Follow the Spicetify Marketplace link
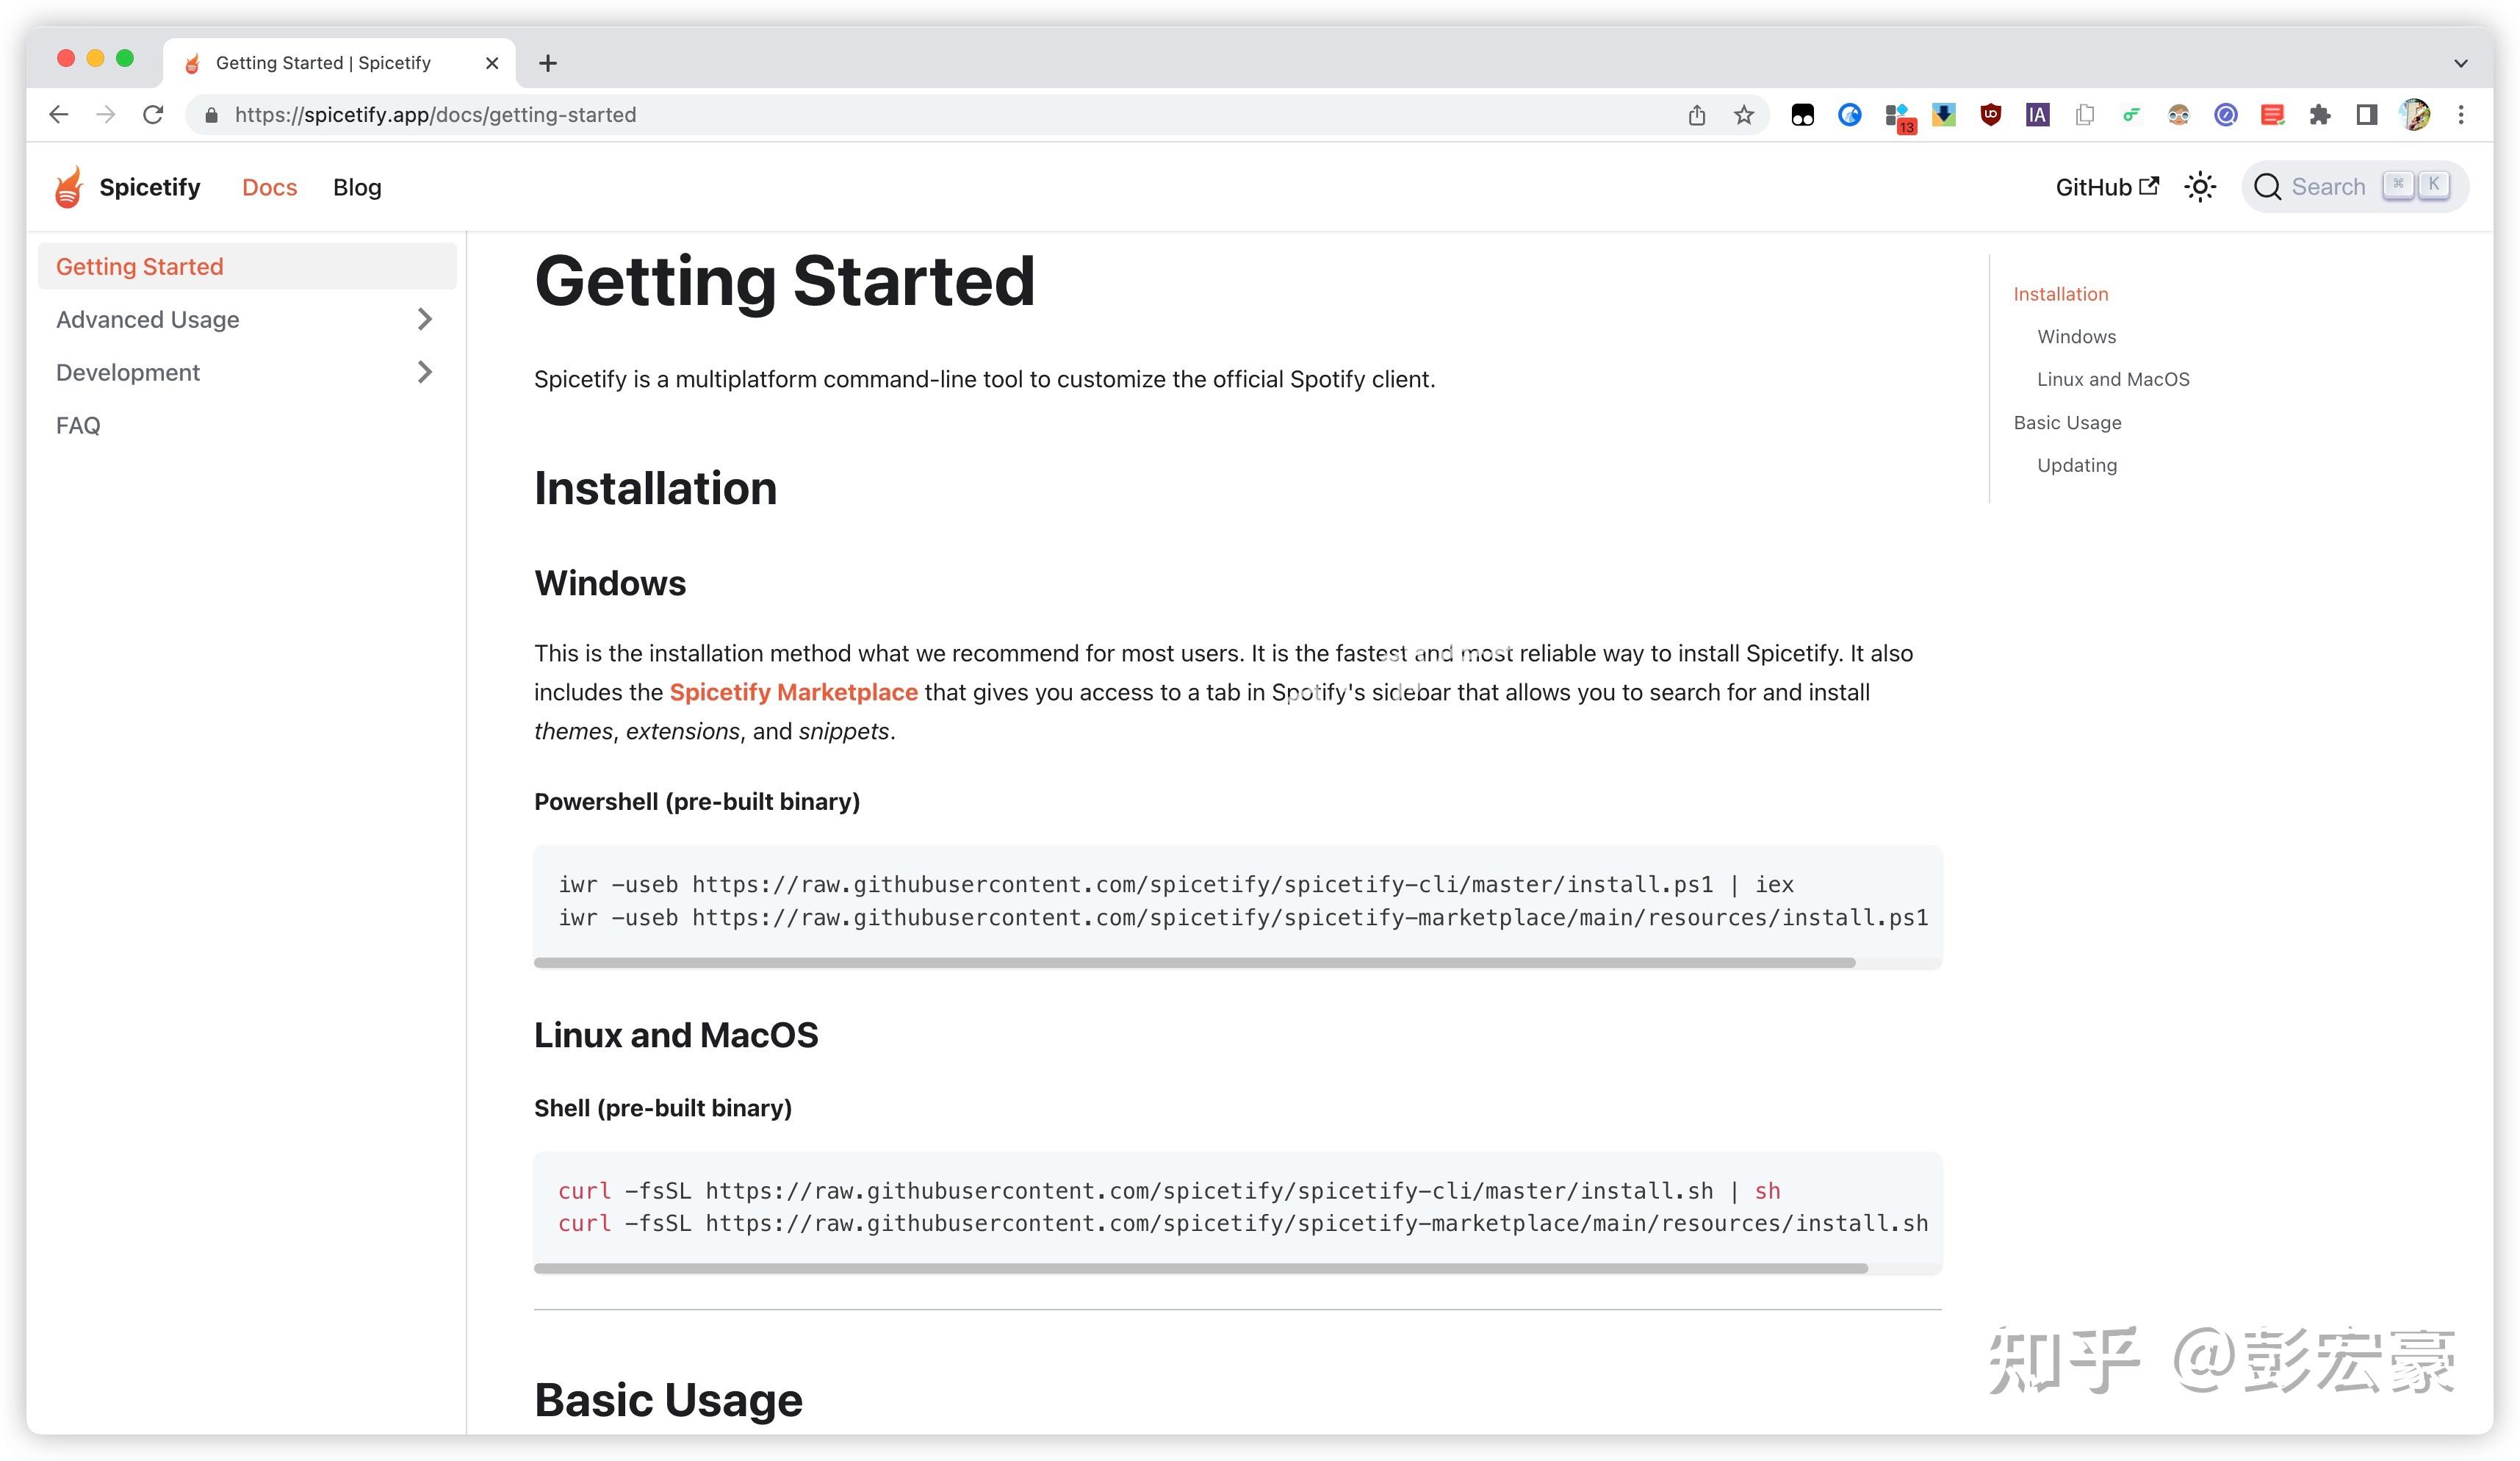This screenshot has width=2520, height=1461. pyautogui.click(x=793, y=692)
